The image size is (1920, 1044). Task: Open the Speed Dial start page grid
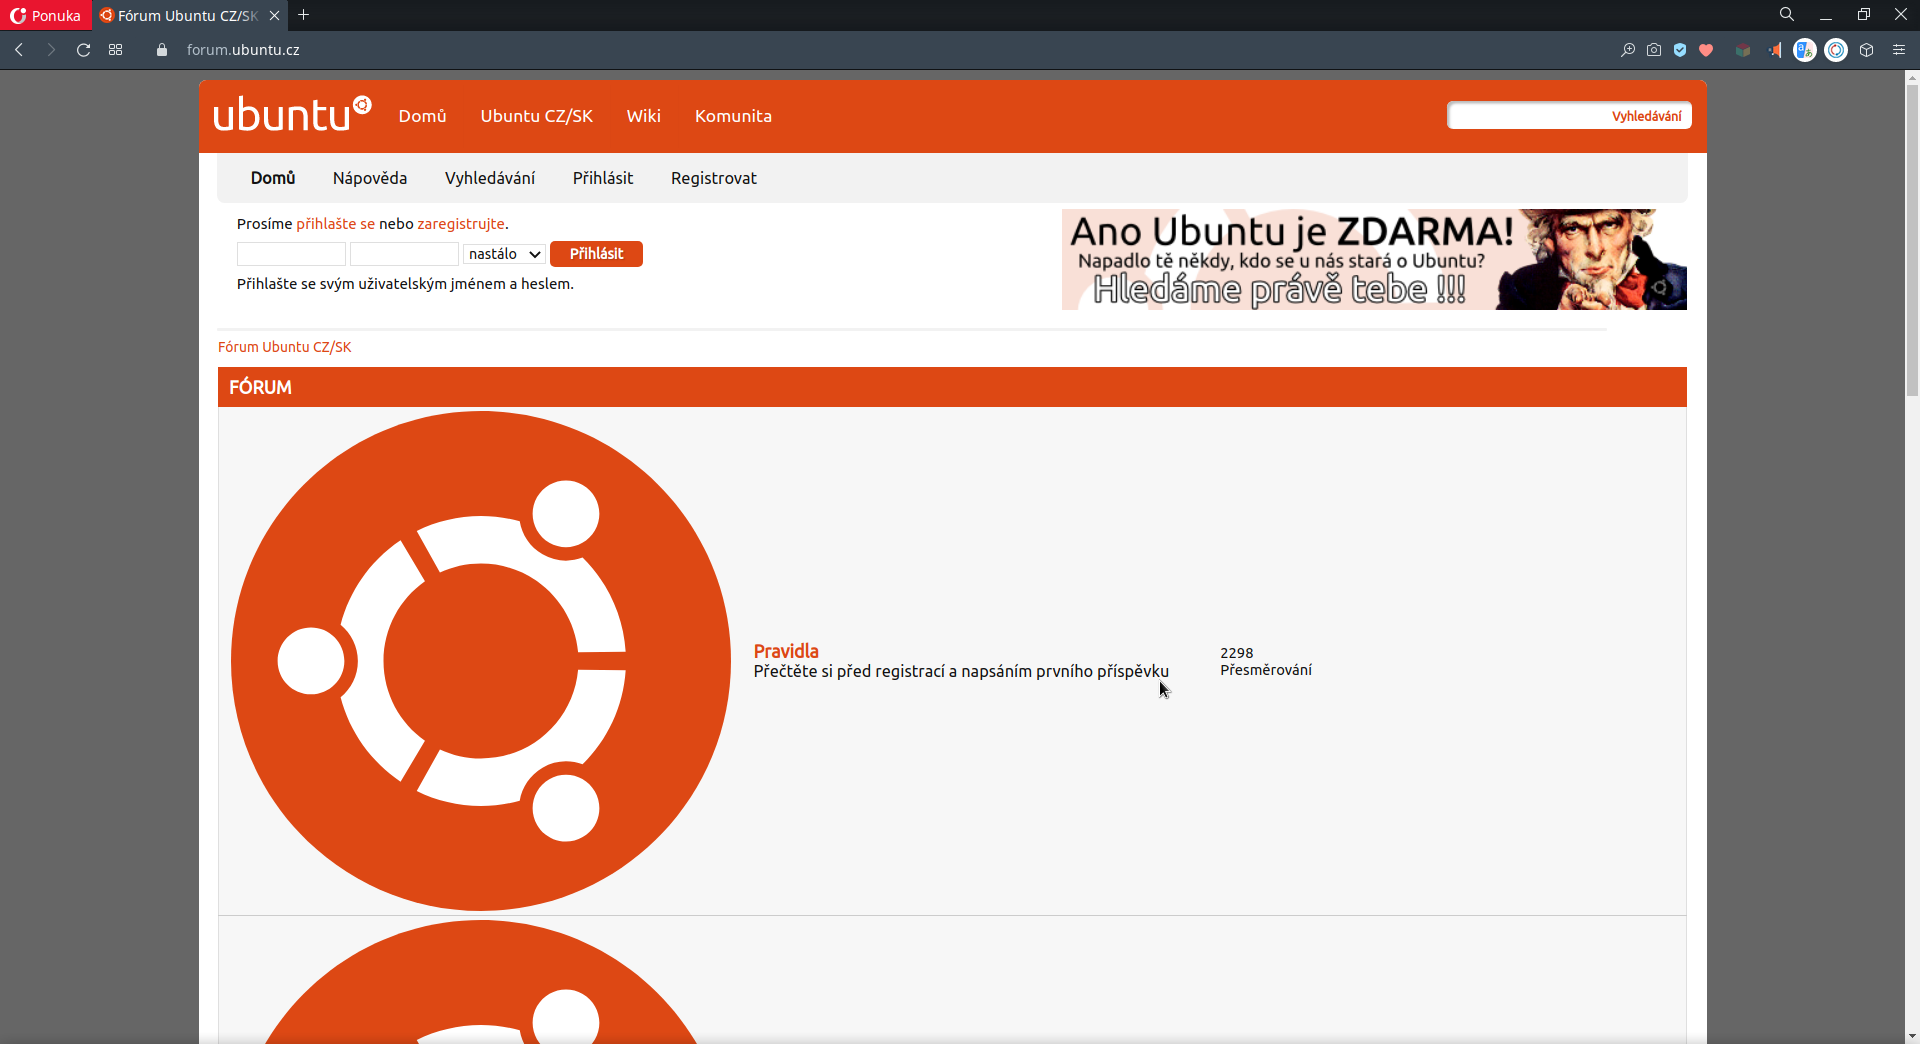tap(116, 50)
